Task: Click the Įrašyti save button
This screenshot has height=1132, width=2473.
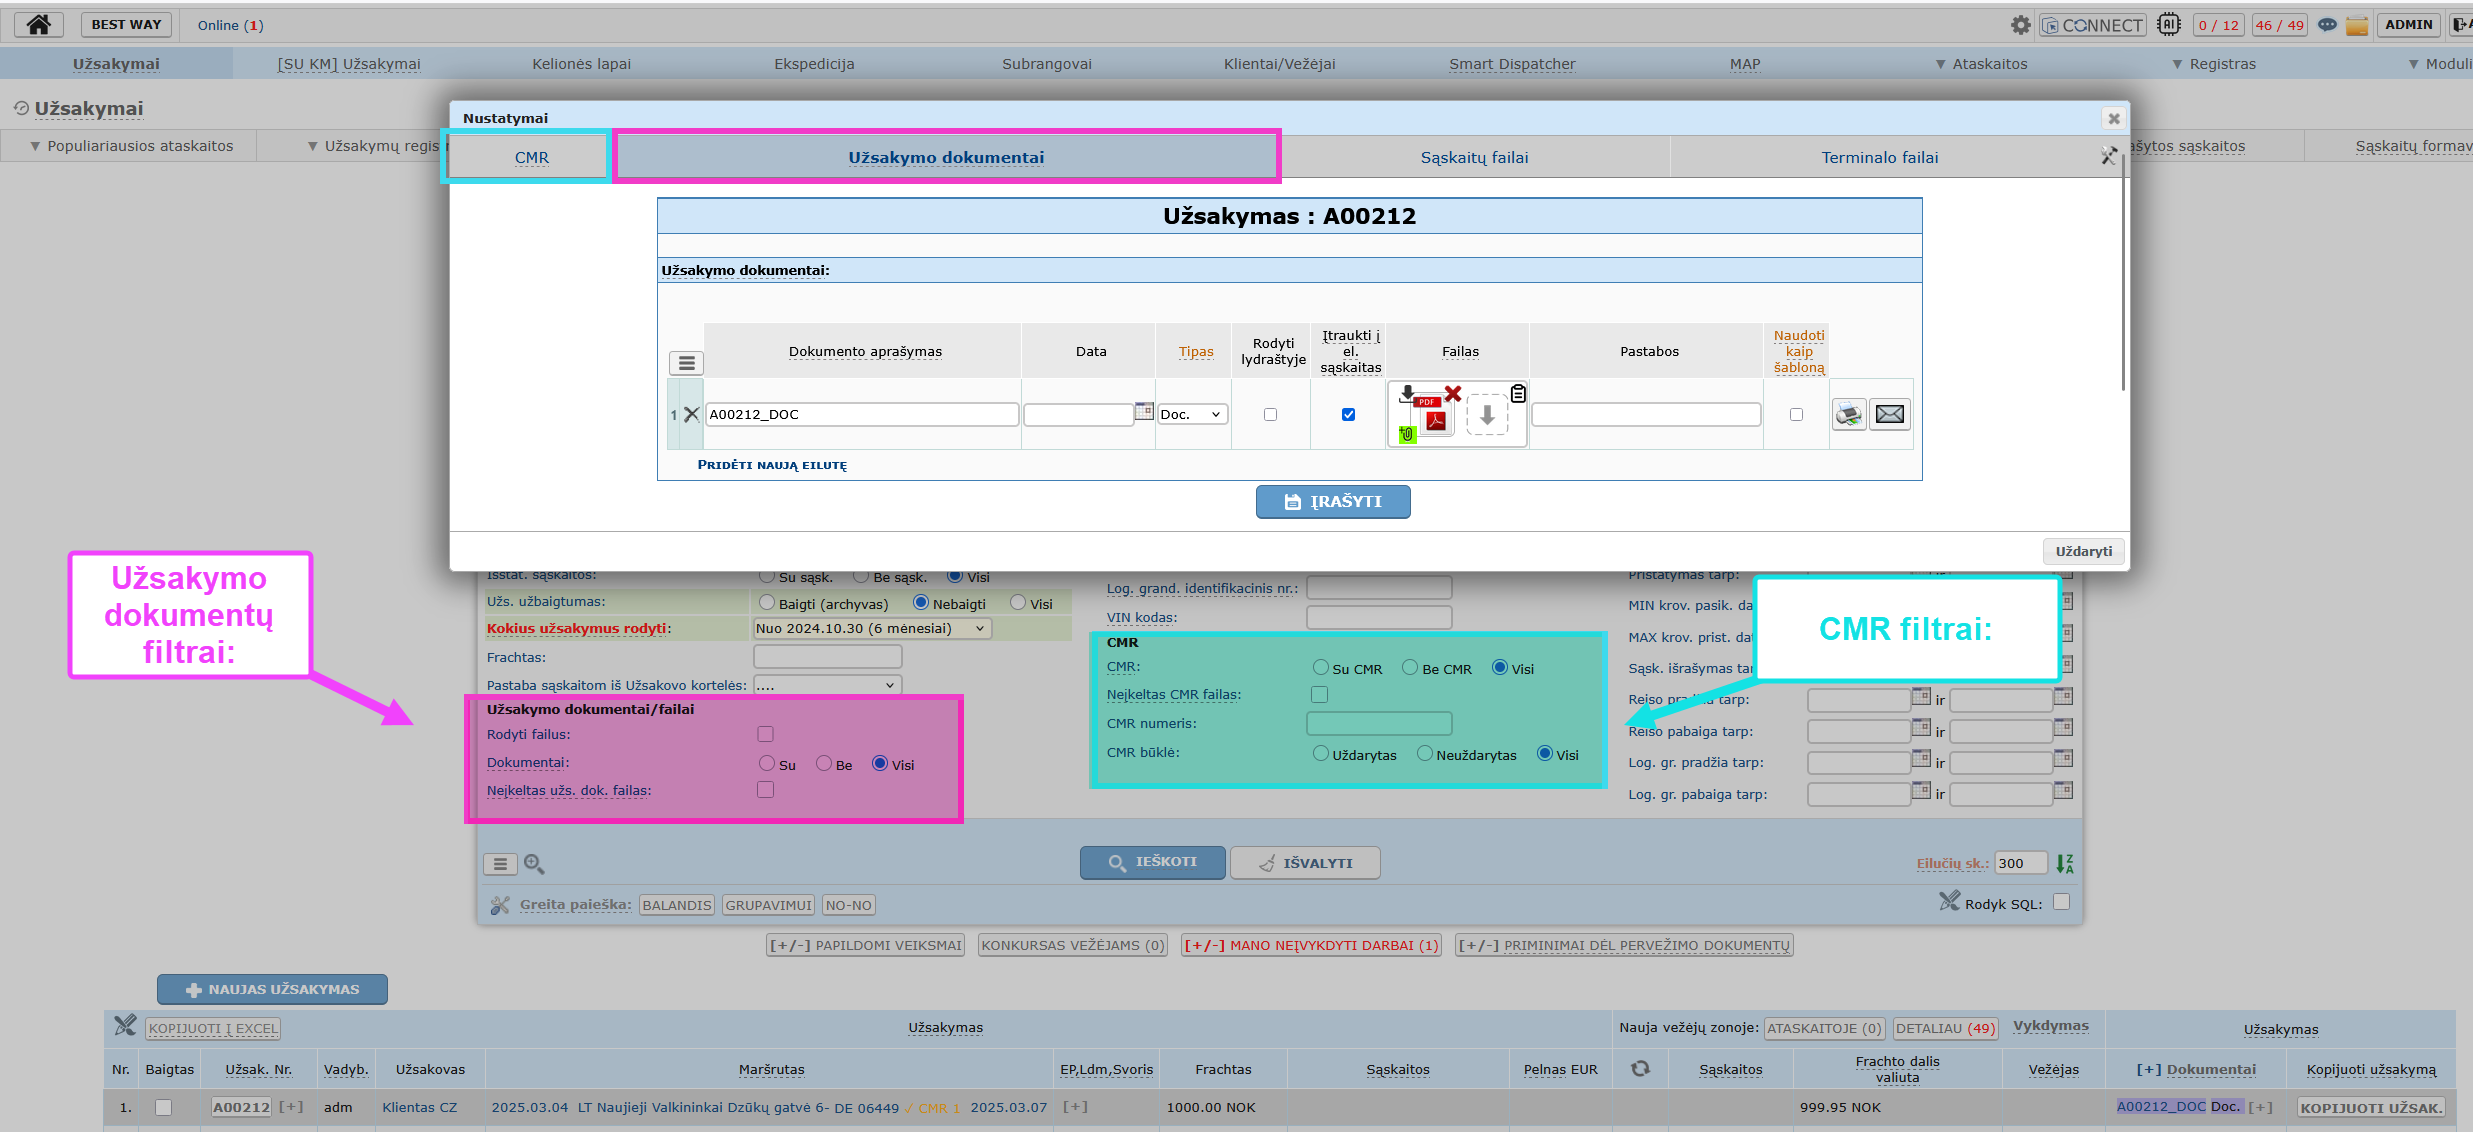Action: 1333,502
